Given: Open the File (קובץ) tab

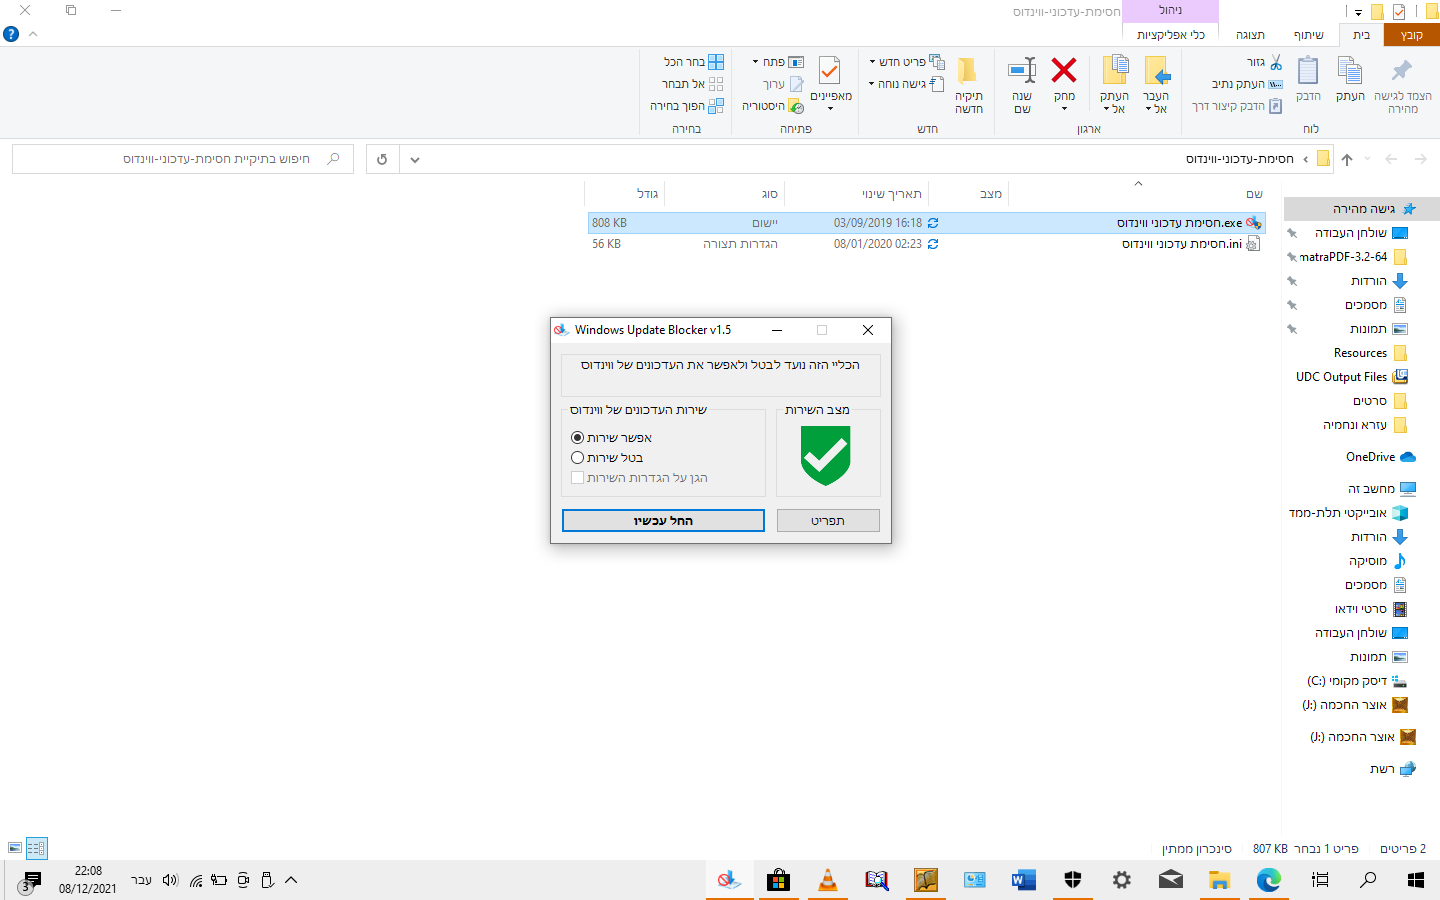Looking at the screenshot, I should coord(1412,34).
